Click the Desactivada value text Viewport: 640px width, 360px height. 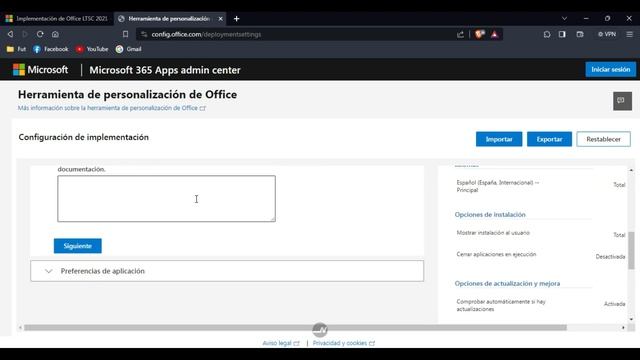610,257
